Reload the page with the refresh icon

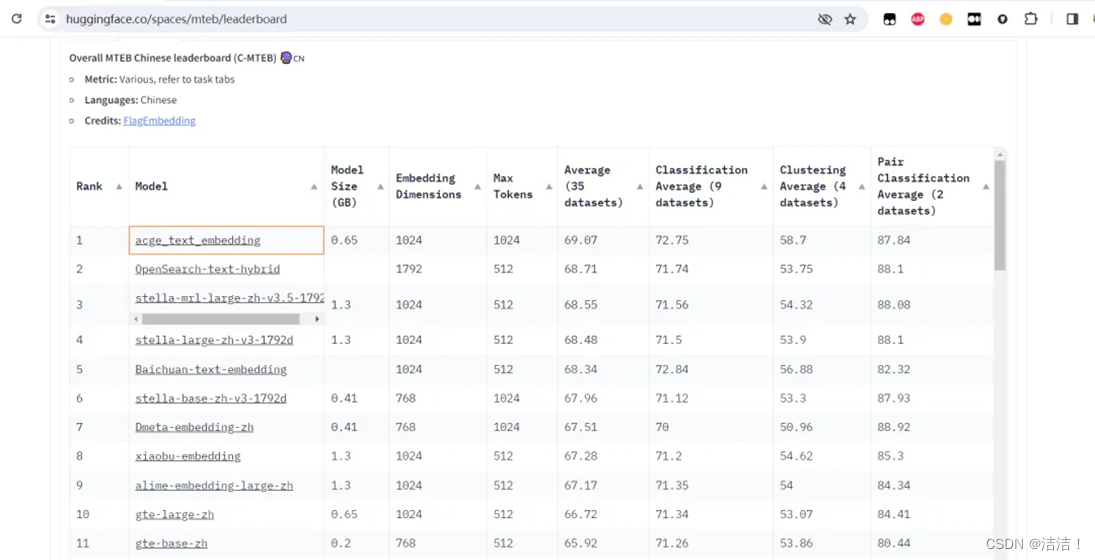[17, 19]
